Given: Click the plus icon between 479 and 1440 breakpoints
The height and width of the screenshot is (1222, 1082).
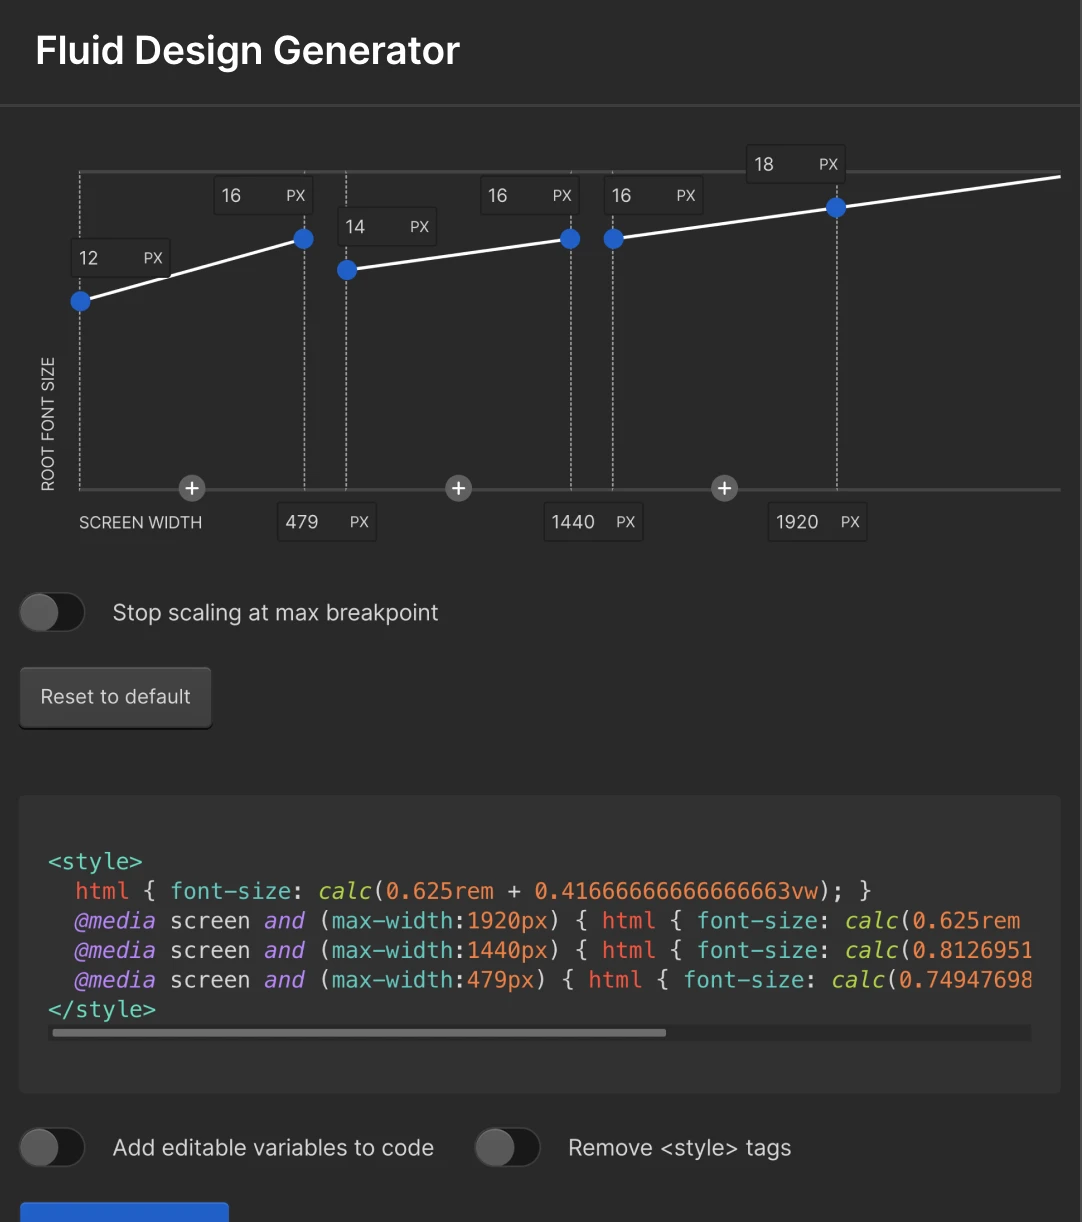Looking at the screenshot, I should (458, 488).
